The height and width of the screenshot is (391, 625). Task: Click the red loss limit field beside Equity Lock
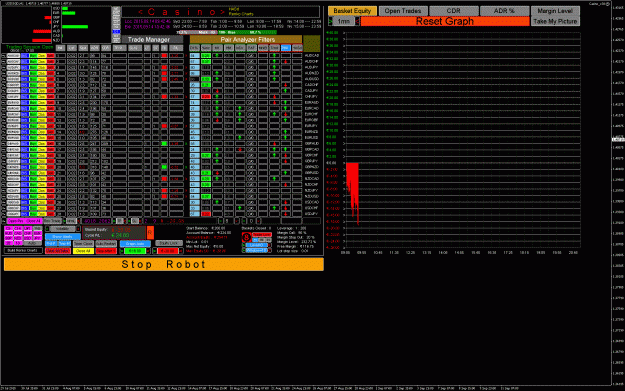tap(168, 251)
